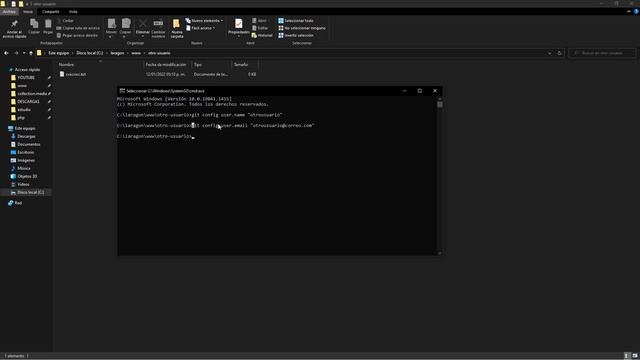Click the cmd.exe title bar icon
This screenshot has height=360, width=640.
click(x=122, y=91)
